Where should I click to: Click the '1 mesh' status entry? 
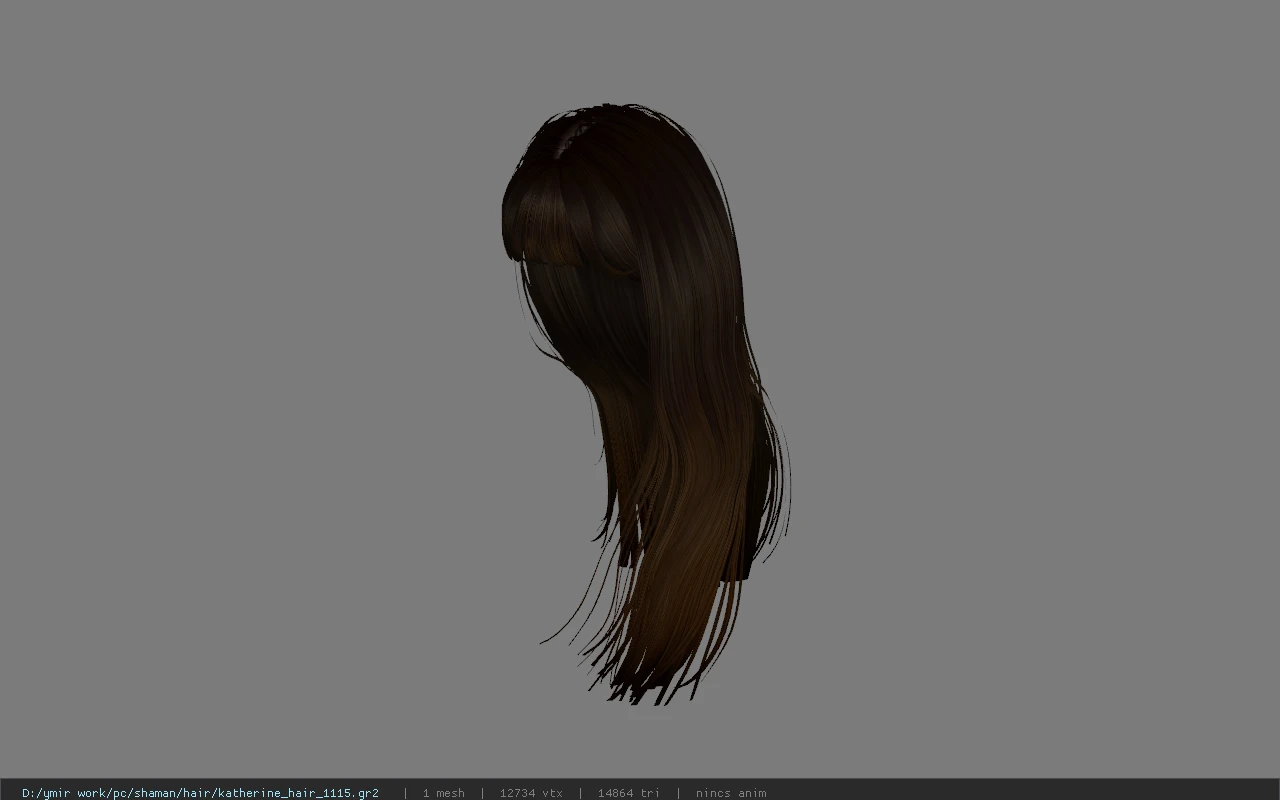[443, 793]
